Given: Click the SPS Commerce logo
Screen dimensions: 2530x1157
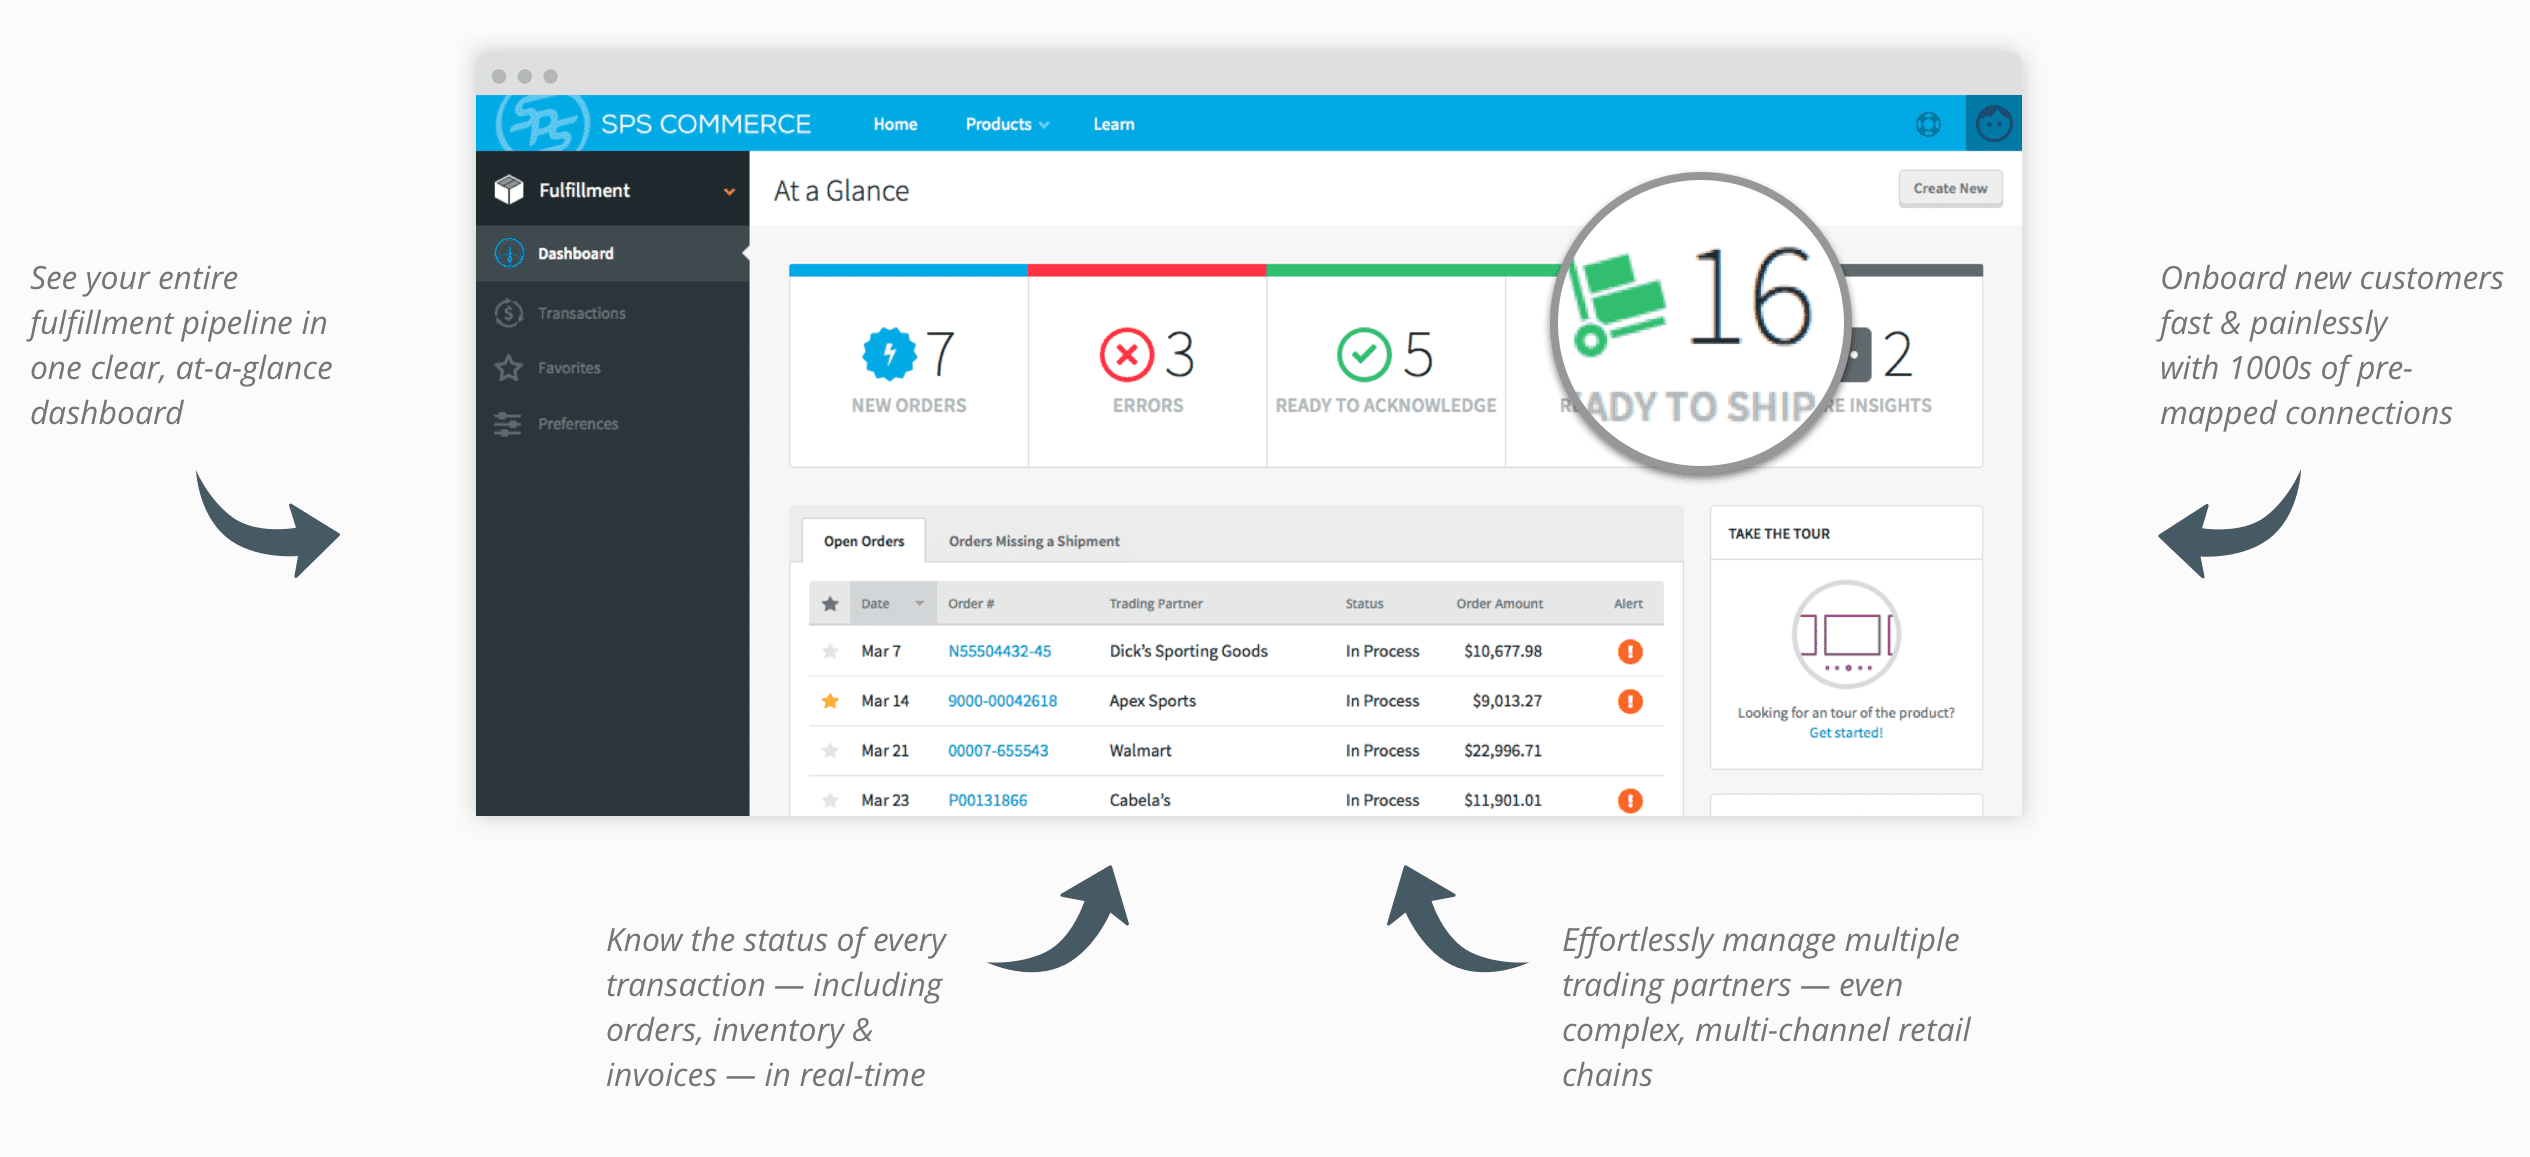Looking at the screenshot, I should [654, 124].
